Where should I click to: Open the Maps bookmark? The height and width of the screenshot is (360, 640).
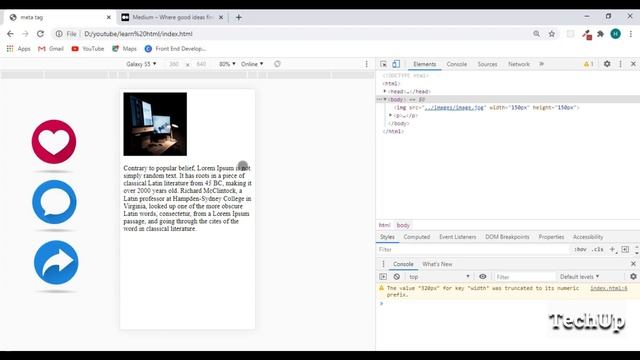(x=124, y=49)
